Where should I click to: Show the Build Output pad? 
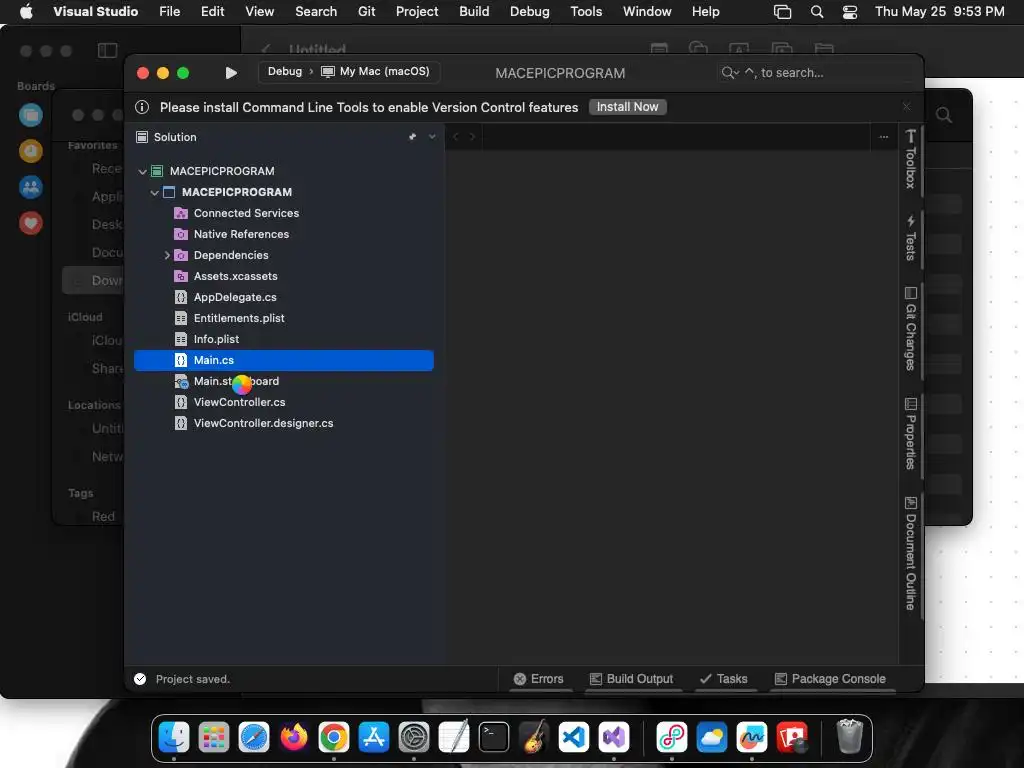pos(631,679)
